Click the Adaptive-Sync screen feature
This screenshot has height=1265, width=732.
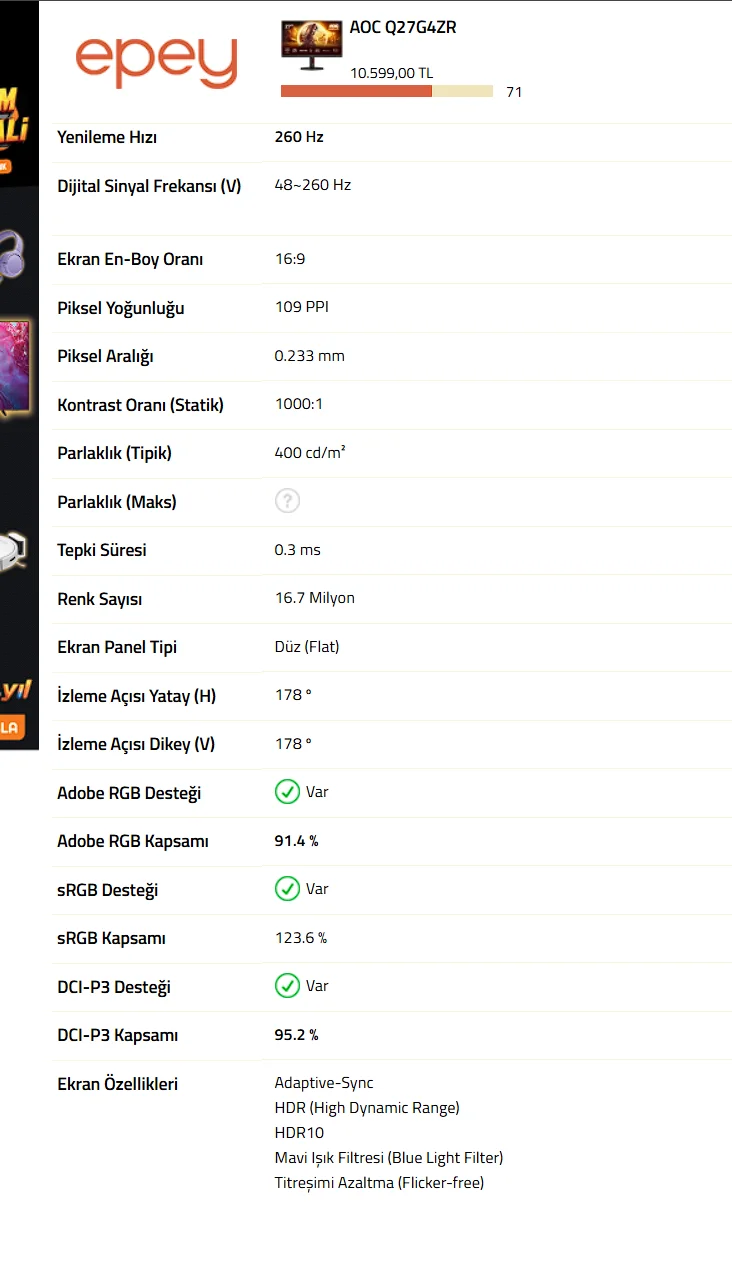(324, 1083)
